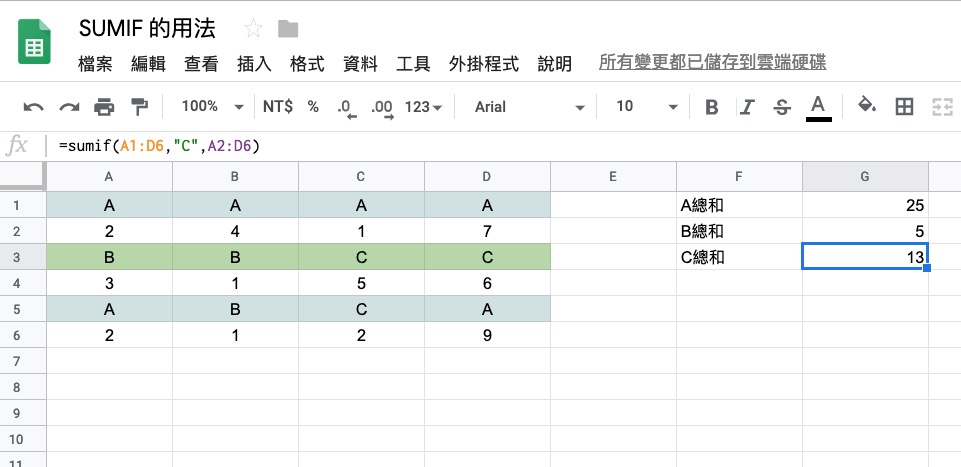Toggle bold formatting
Image resolution: width=961 pixels, height=467 pixels.
pyautogui.click(x=712, y=107)
